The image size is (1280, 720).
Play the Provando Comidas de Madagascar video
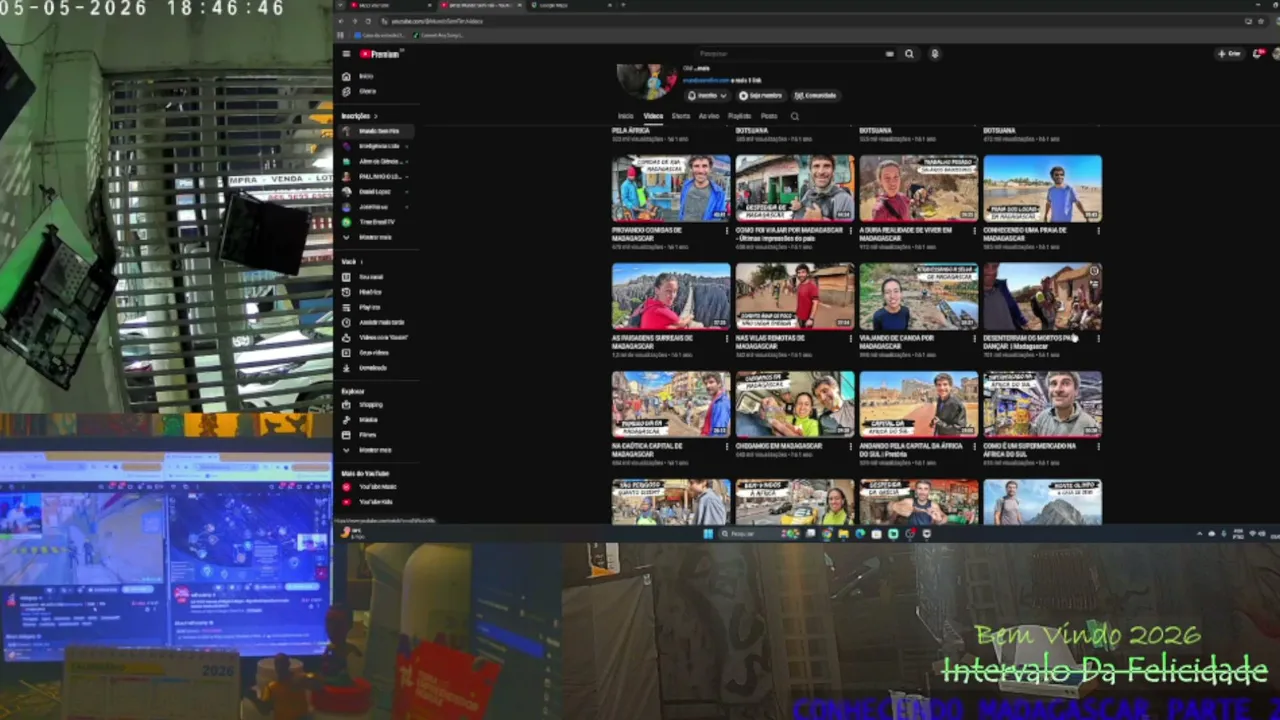coord(671,188)
